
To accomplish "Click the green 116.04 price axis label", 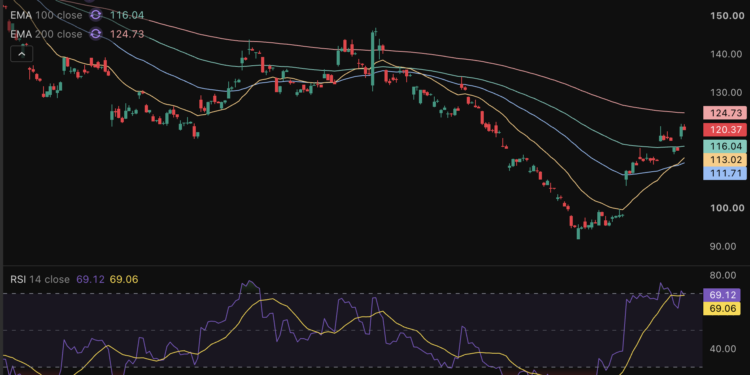I will point(725,146).
